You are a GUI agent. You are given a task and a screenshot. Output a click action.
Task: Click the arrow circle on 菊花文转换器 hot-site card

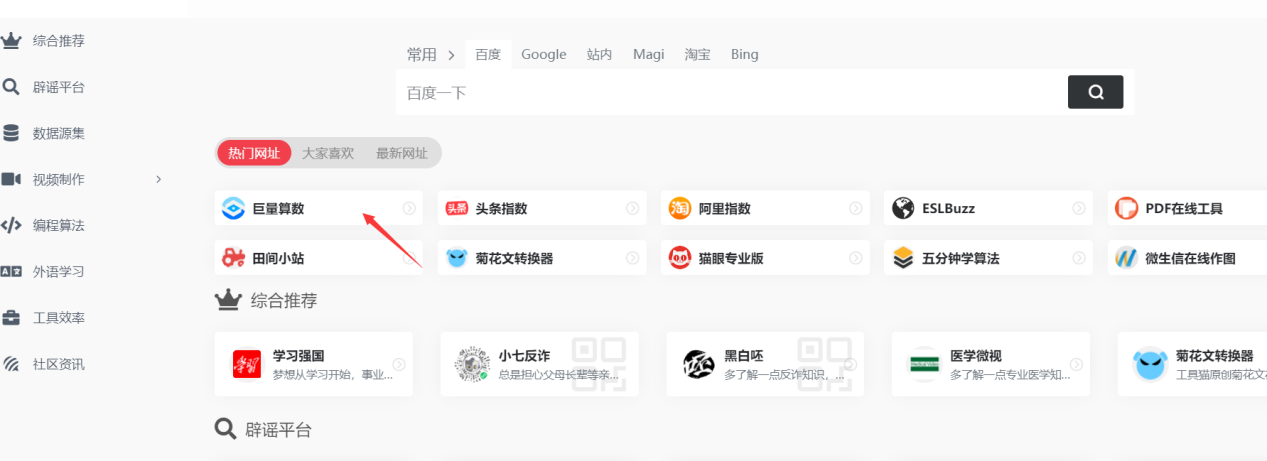point(632,258)
